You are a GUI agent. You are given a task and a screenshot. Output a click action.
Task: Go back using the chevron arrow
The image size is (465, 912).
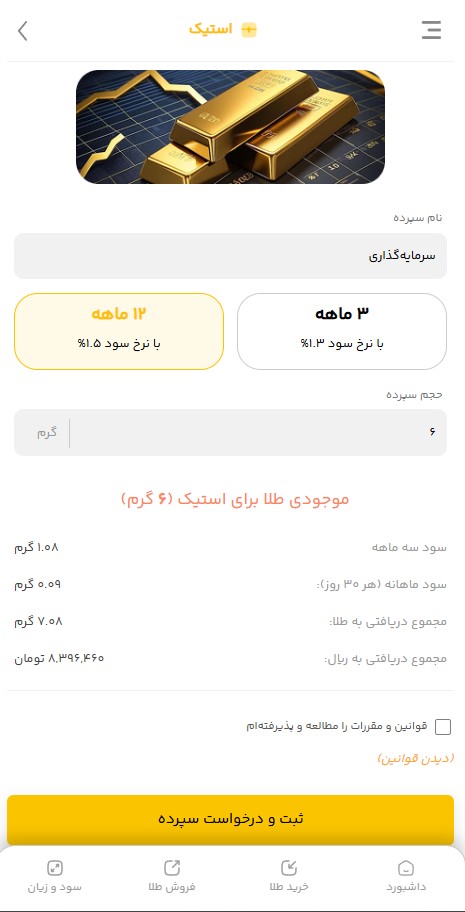tap(23, 31)
